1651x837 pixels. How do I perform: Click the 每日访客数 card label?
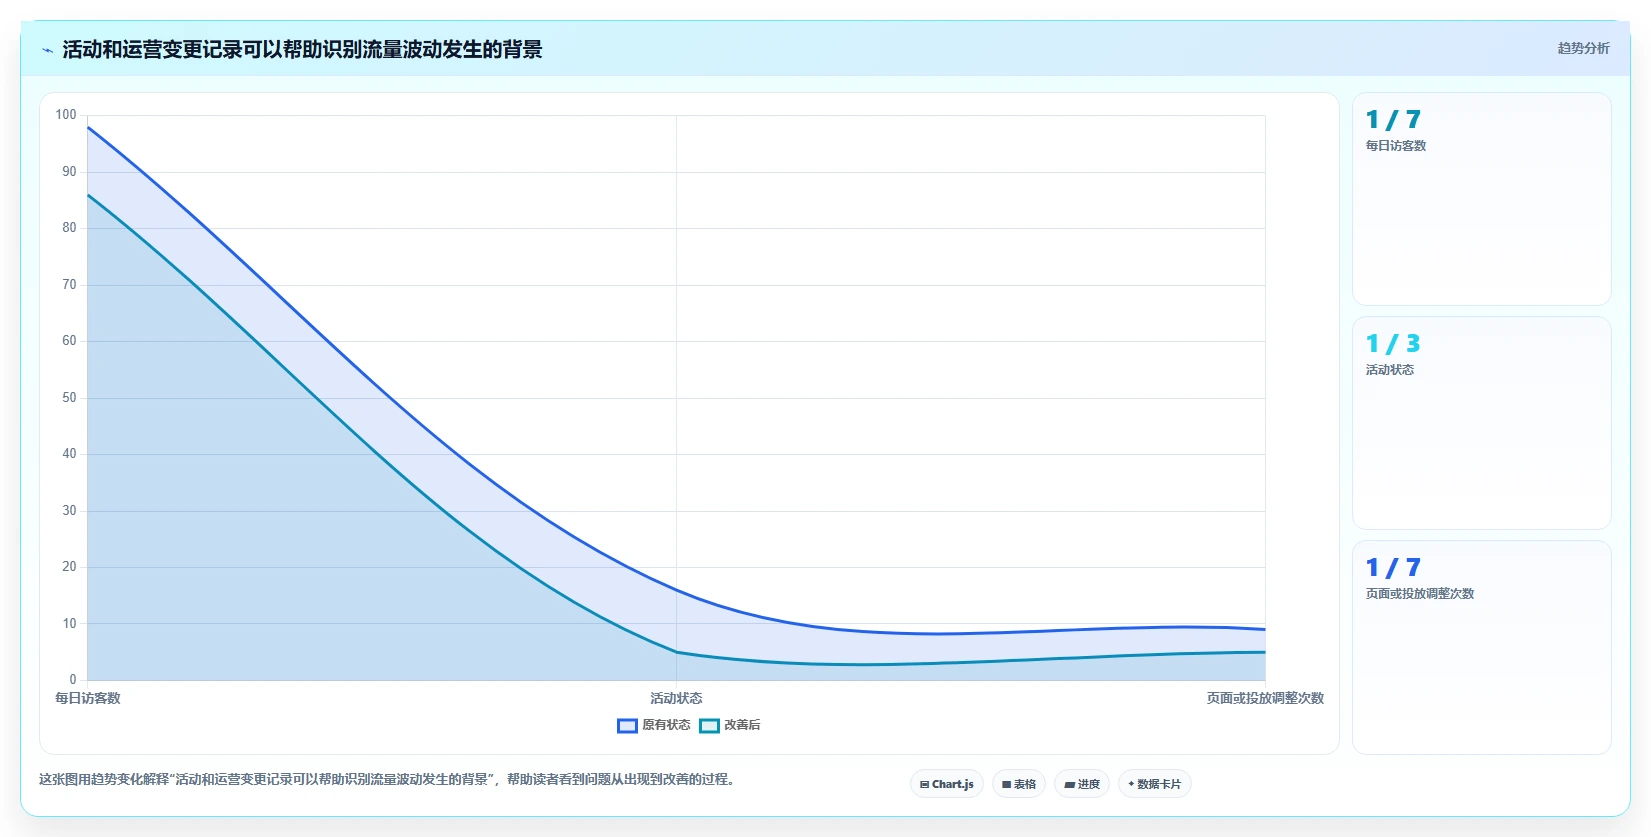coord(1396,146)
